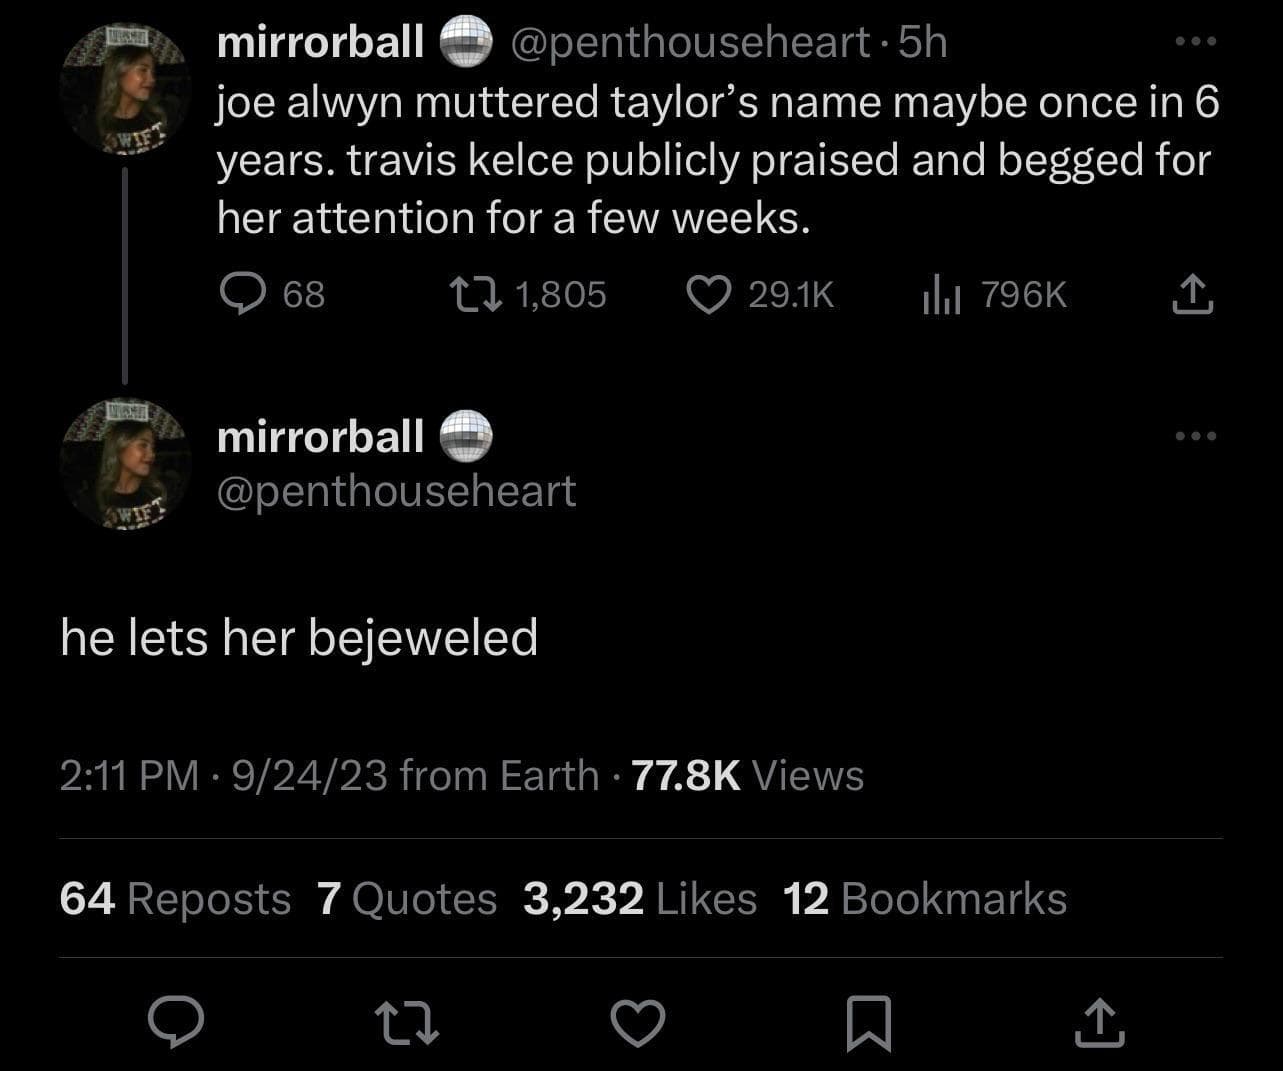Click the share upload icon at bottom right
The height and width of the screenshot is (1071, 1283).
[1100, 1022]
